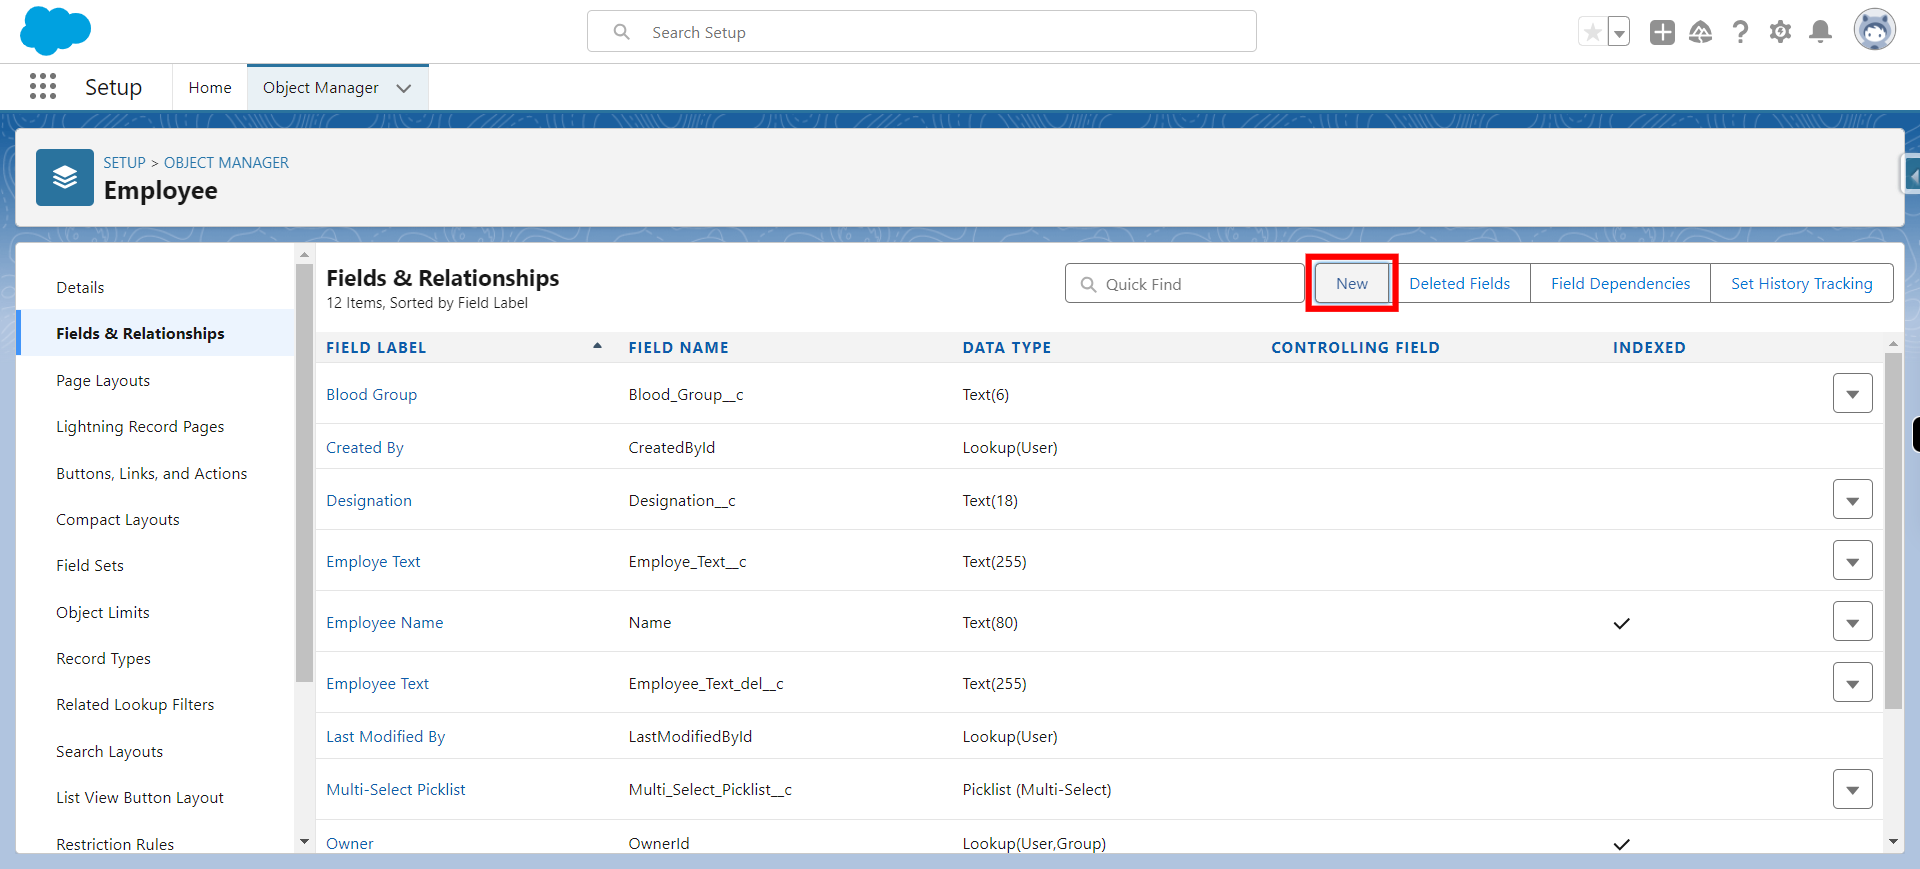
Task: Open the Blood Group field
Action: [x=371, y=395]
